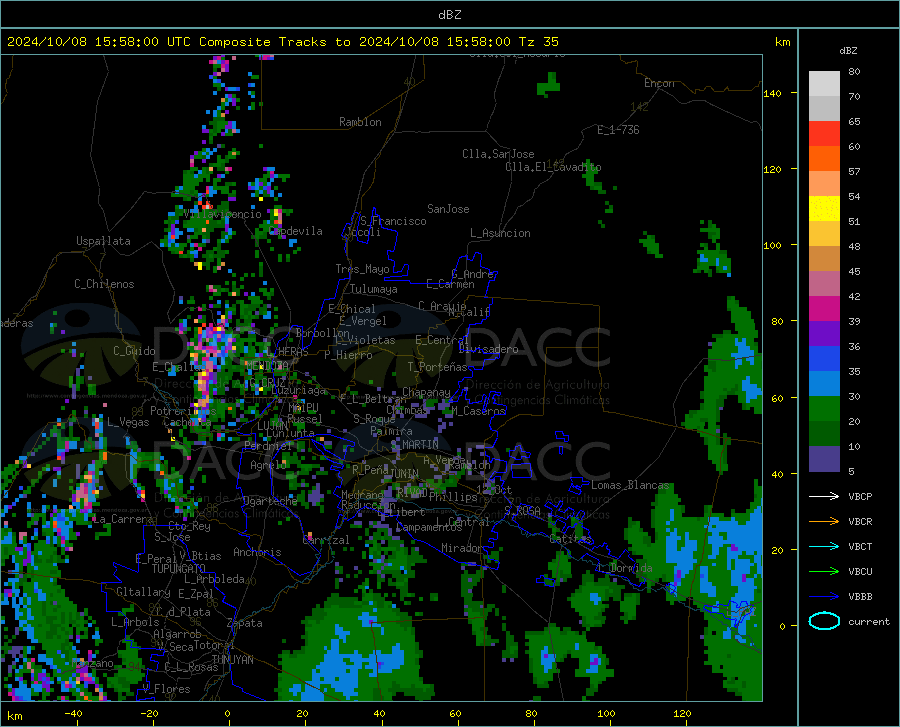This screenshot has height=727, width=900.
Task: Click the E_1-736 map label
Action: (x=618, y=130)
